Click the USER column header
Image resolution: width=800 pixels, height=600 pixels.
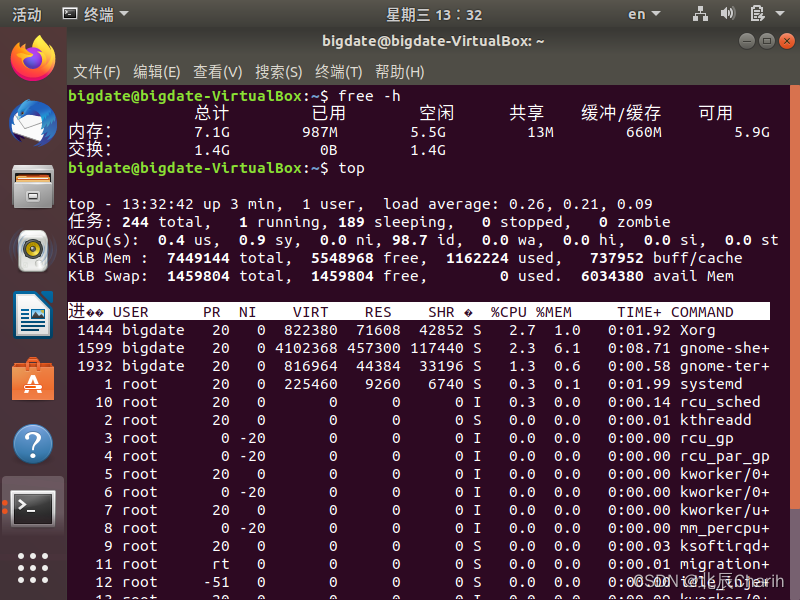[131, 312]
